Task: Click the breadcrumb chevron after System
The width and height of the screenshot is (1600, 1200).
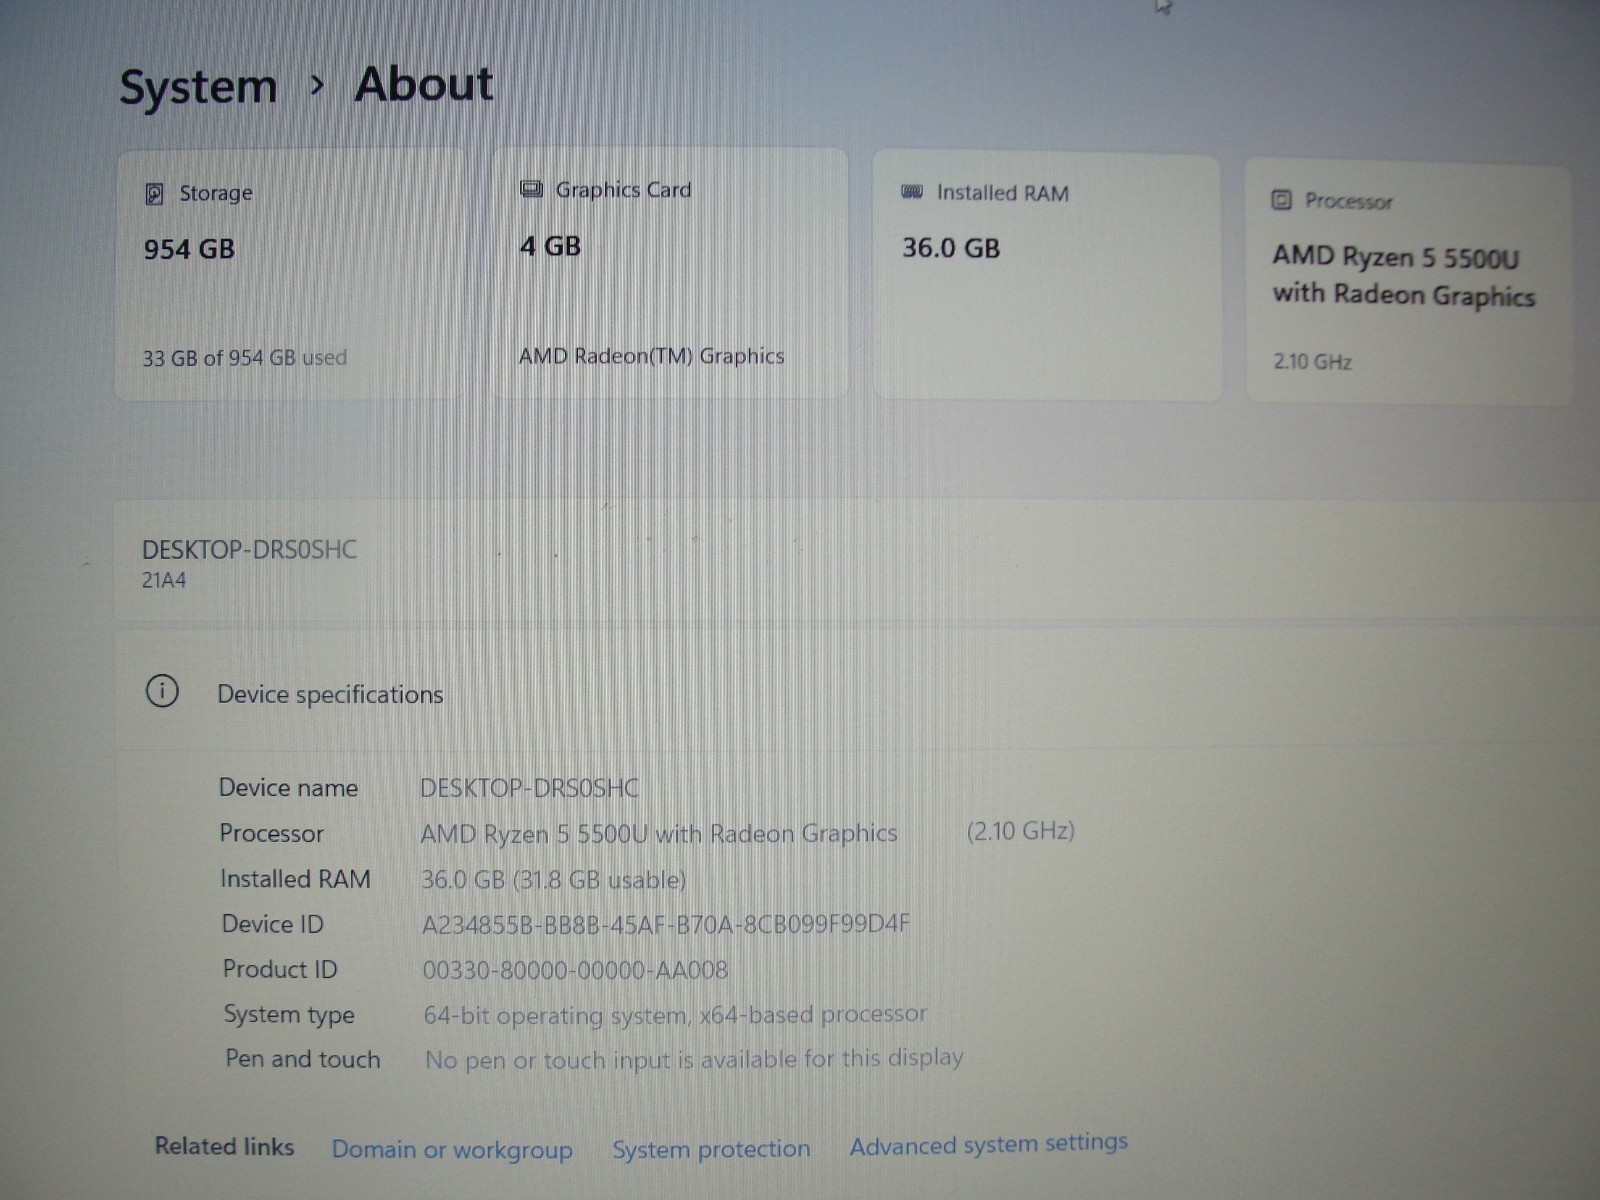Action: click(x=317, y=86)
